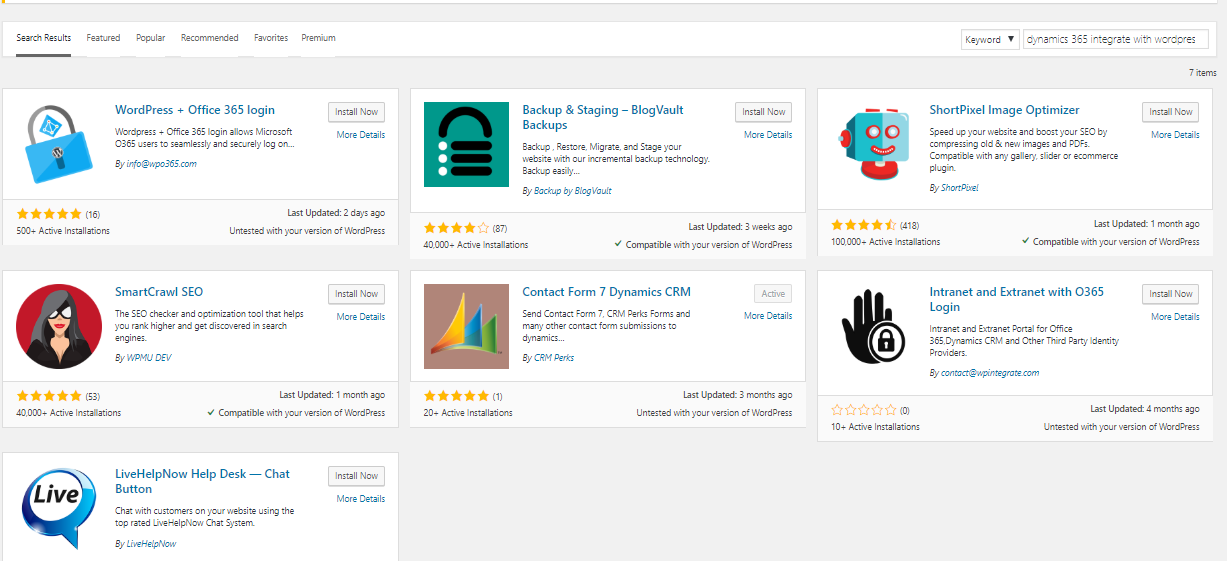This screenshot has width=1227, height=561.
Task: Click author link Backup by BlogVault
Action: pos(572,191)
